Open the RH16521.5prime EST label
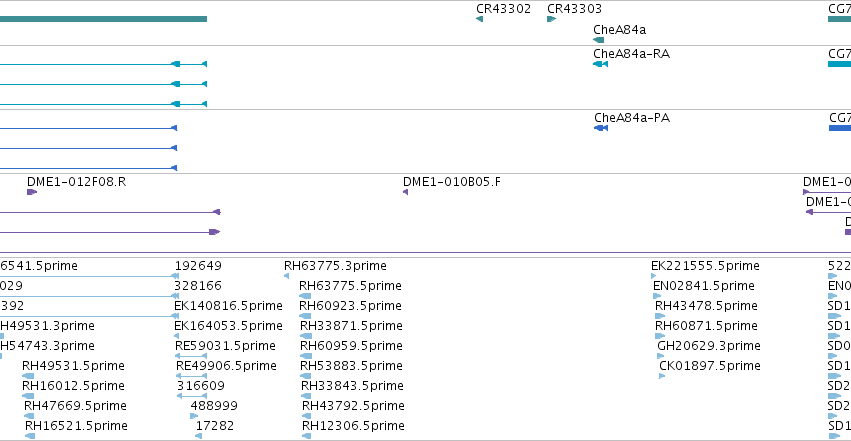The height and width of the screenshot is (441, 851). coord(77,426)
